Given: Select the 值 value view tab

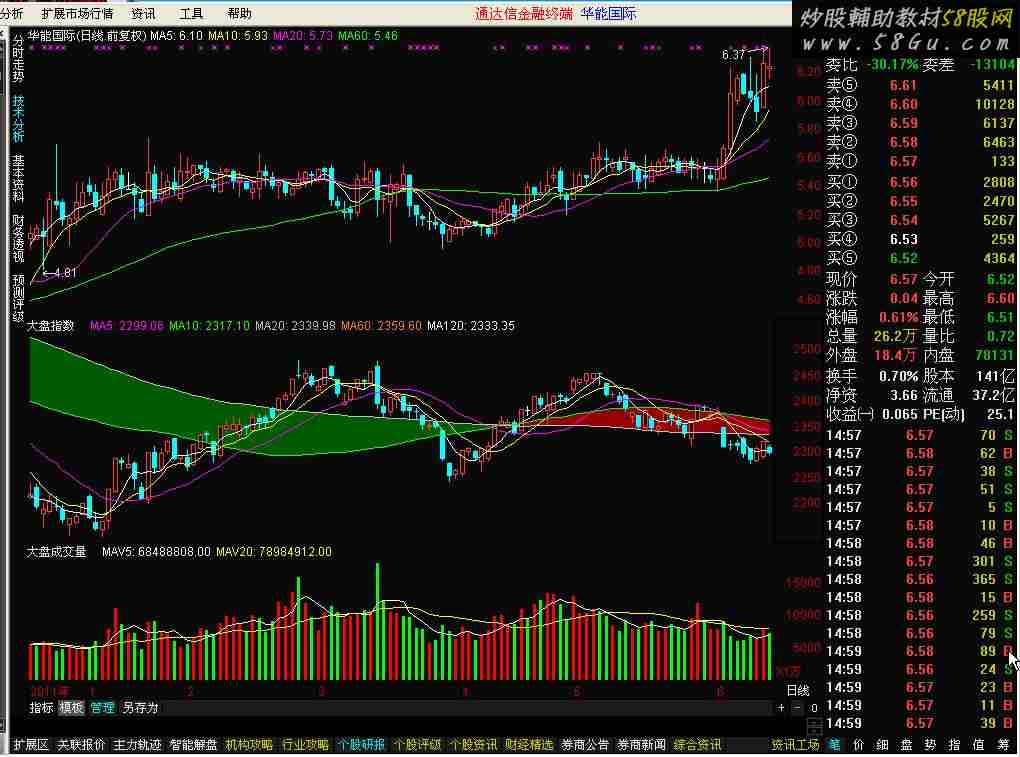Looking at the screenshot, I should [978, 745].
